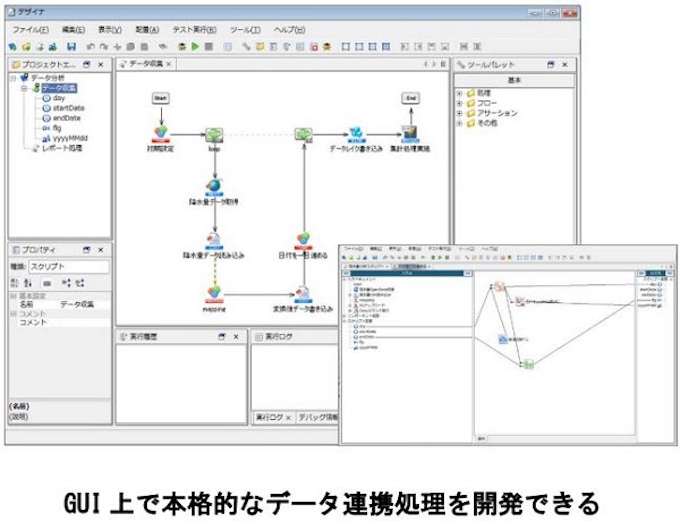Click the blue save icon in toolbar
Viewport: 680px width, 522px height.
(71, 46)
